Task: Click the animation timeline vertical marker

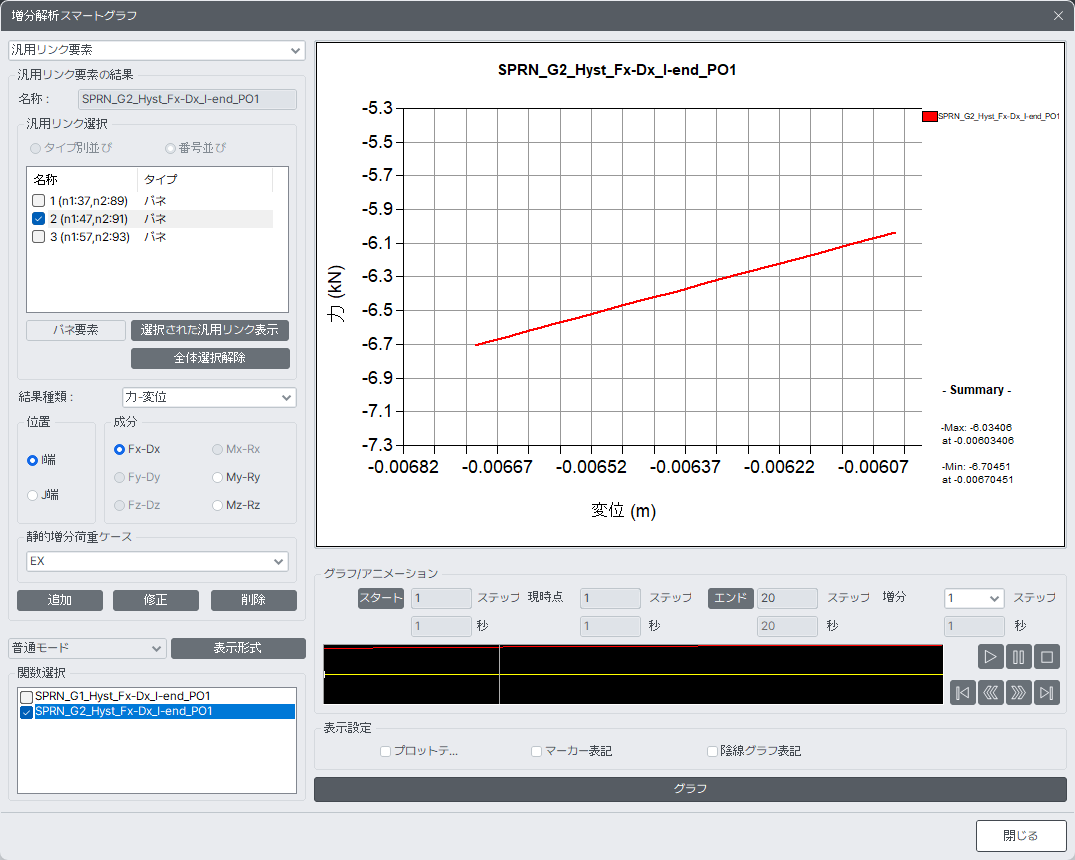Action: pyautogui.click(x=499, y=675)
